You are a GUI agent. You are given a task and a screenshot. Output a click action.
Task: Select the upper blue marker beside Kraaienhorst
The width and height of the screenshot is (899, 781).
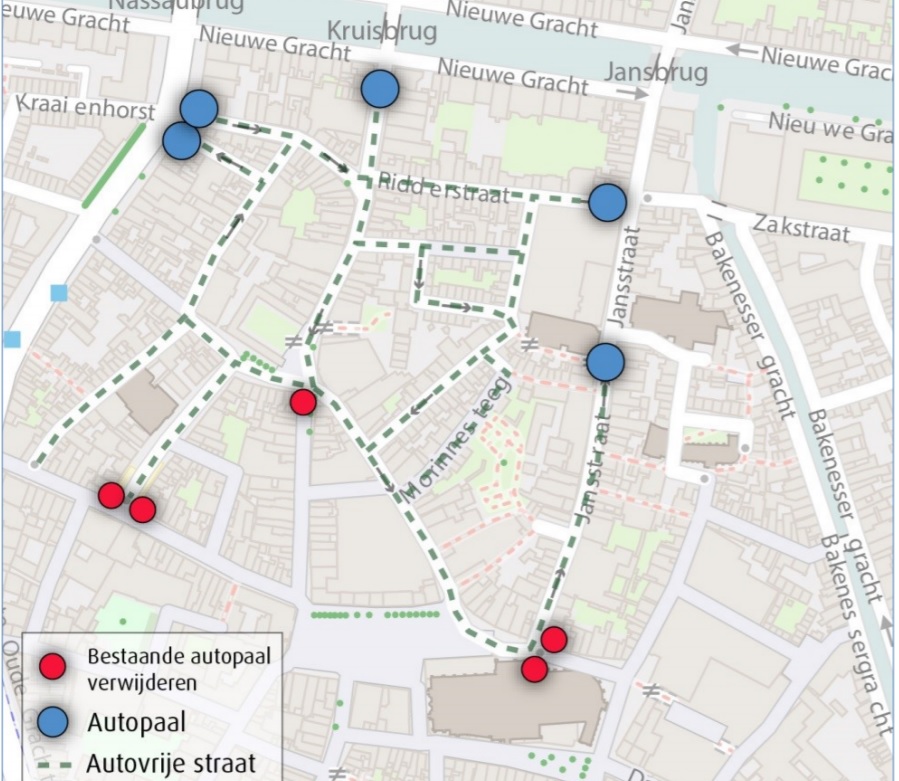point(199,108)
